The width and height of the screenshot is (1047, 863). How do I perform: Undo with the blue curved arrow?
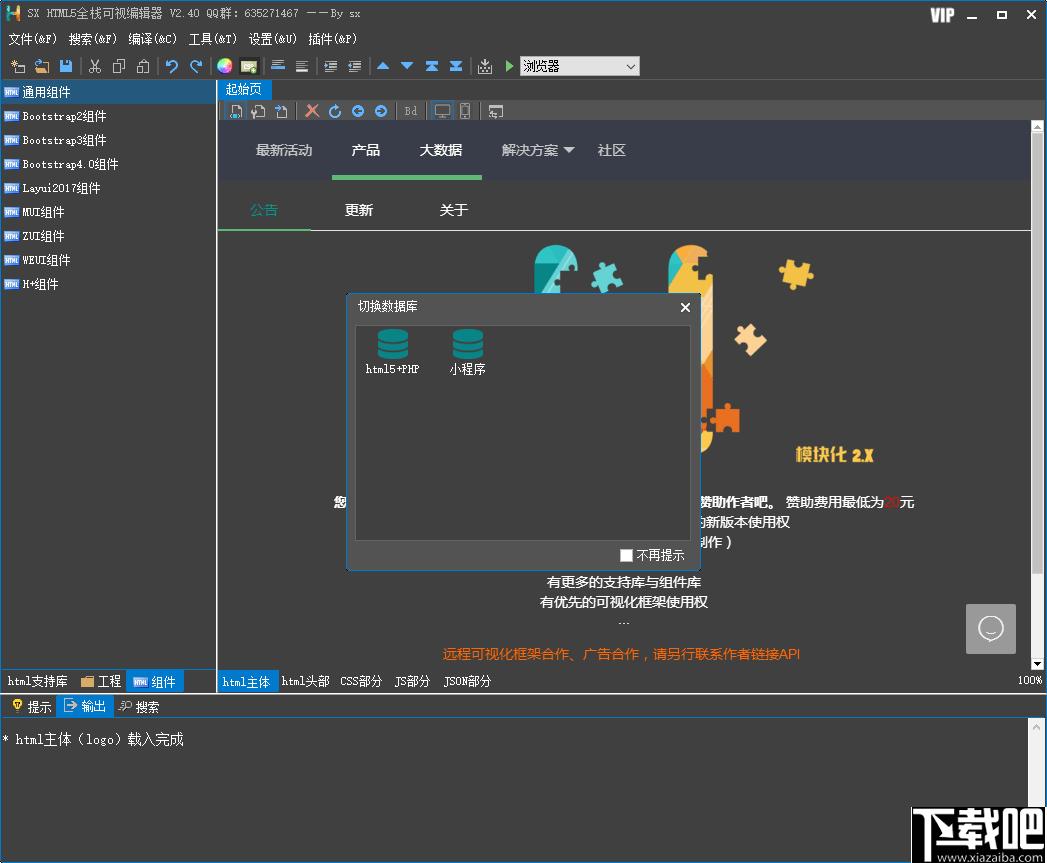click(172, 66)
